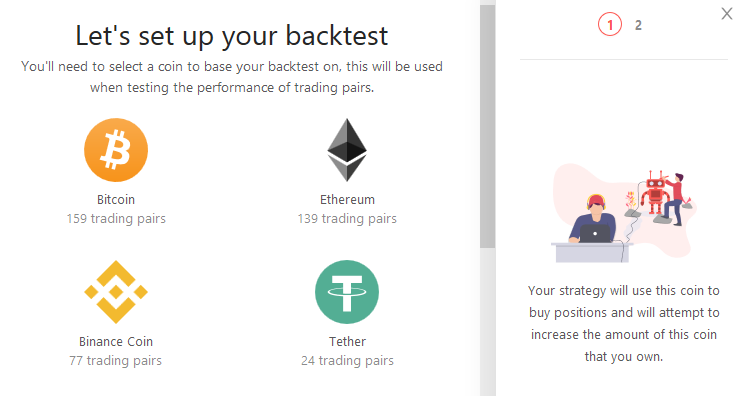Go to step 1 circle indicator
The height and width of the screenshot is (396, 738).
point(610,24)
